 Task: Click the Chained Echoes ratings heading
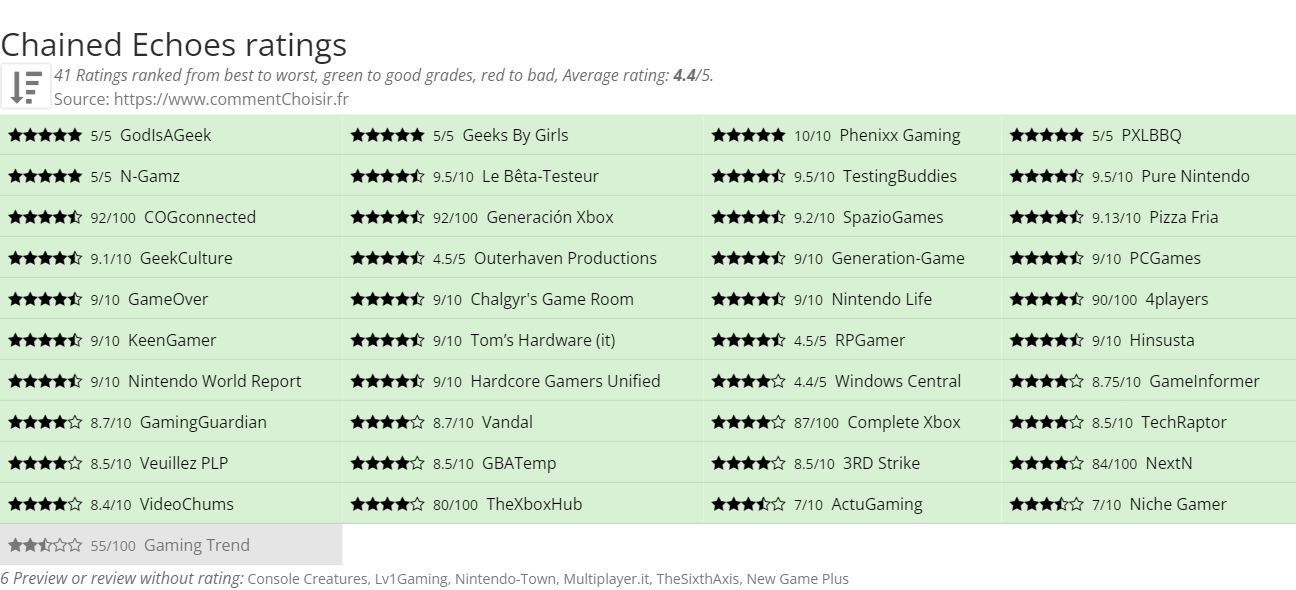(x=174, y=44)
